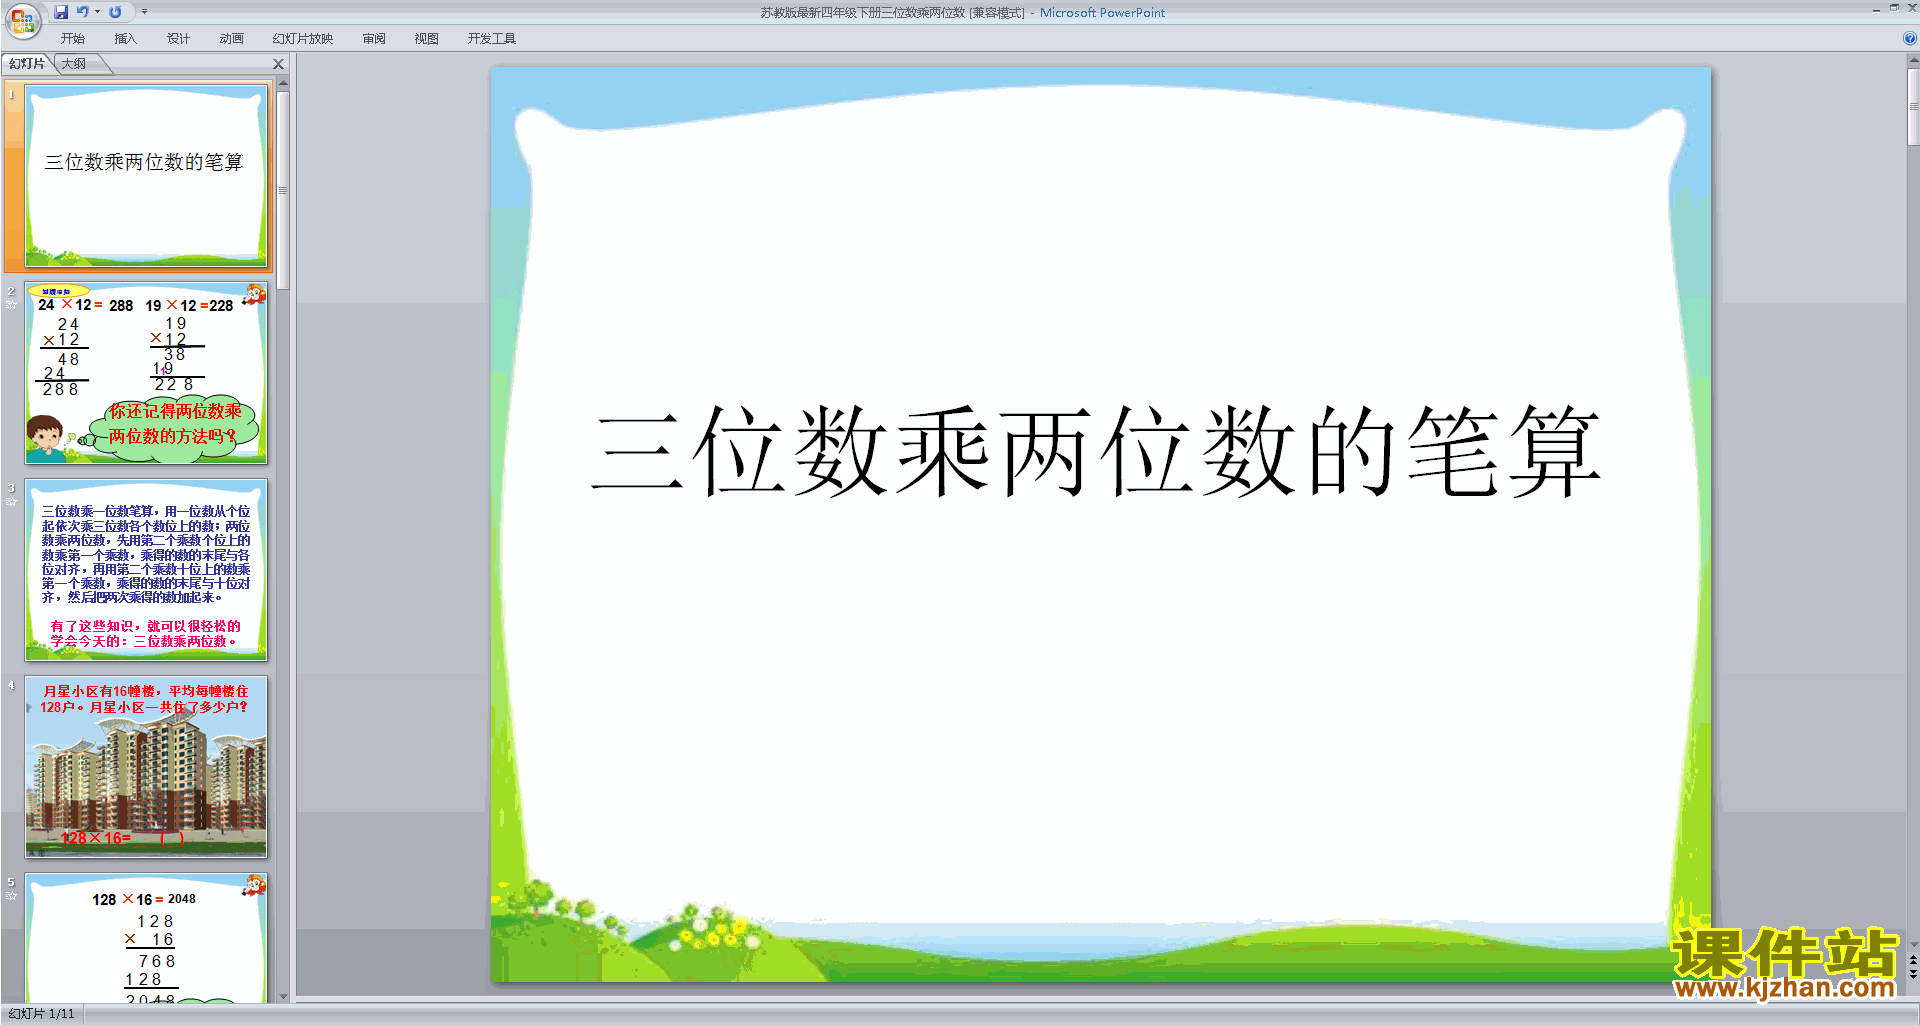This screenshot has width=1920, height=1025.
Task: Select slide 4 thumbnail with apartment buildings
Action: pos(146,767)
